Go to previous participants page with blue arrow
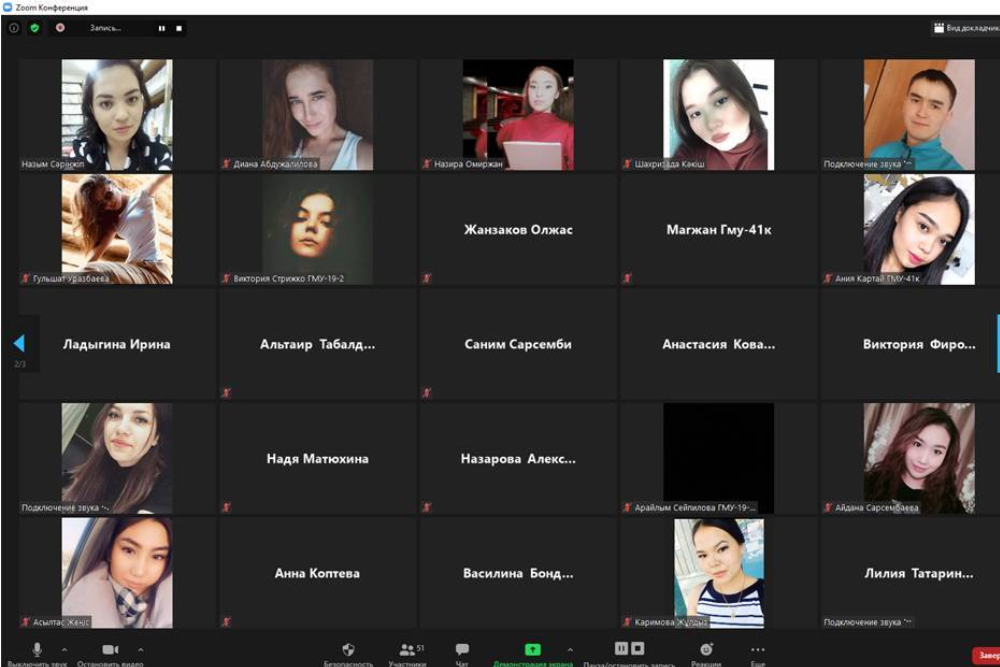Screen dimensions: 1000x667 click(x=18, y=343)
